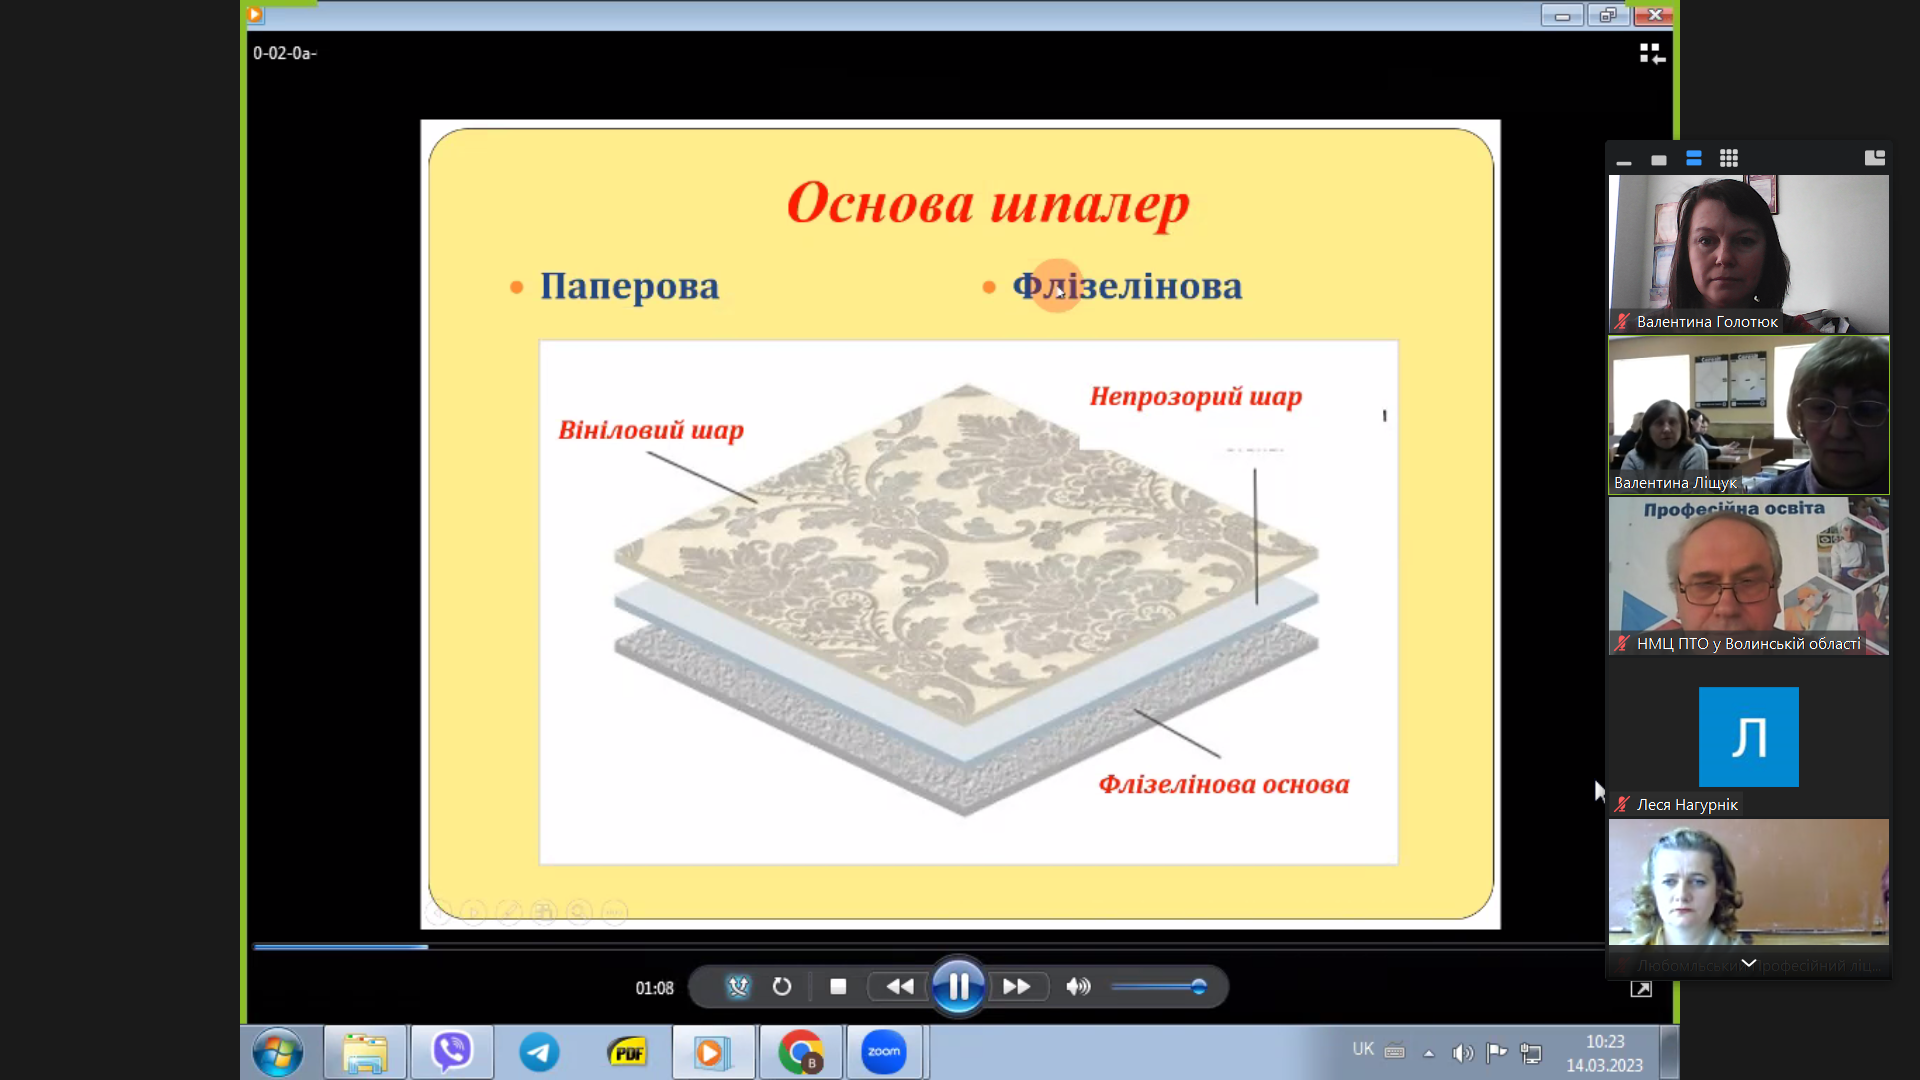Select Zoom single speaker view icon

point(1659,160)
